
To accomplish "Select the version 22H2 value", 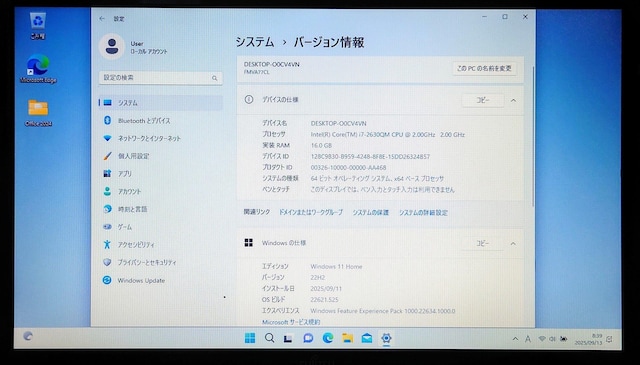I will pyautogui.click(x=318, y=278).
